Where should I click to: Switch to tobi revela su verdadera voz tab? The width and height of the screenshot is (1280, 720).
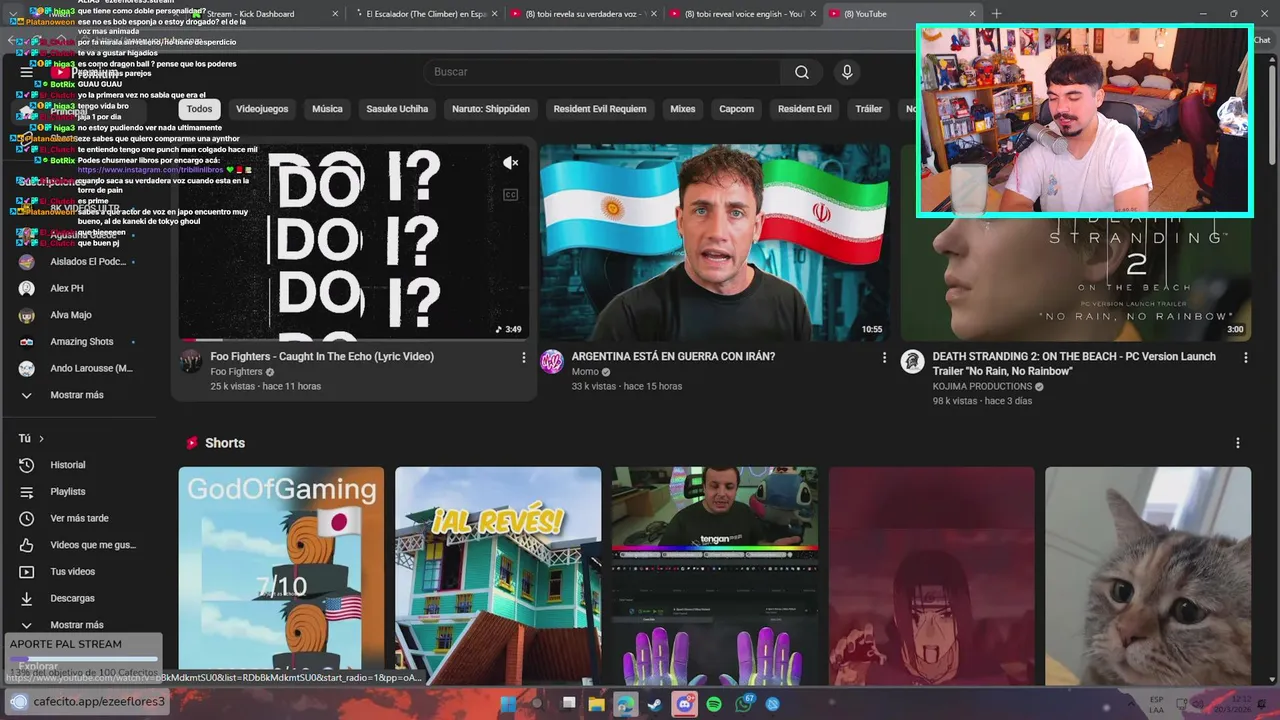click(x=582, y=14)
